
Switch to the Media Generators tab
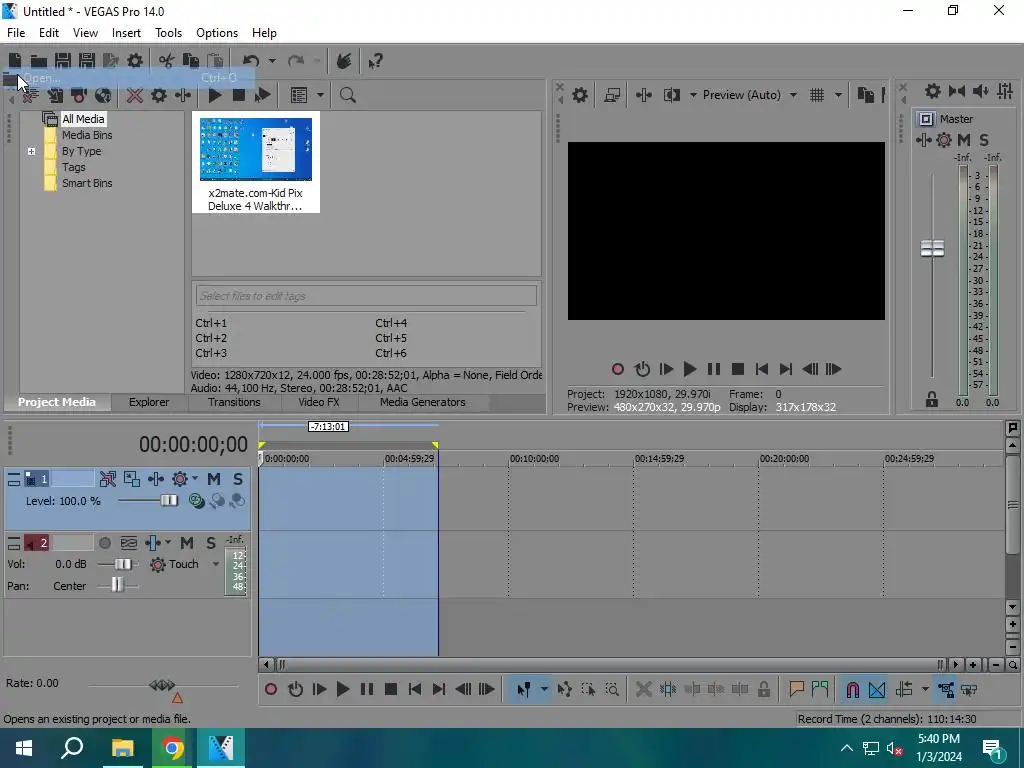pyautogui.click(x=423, y=402)
